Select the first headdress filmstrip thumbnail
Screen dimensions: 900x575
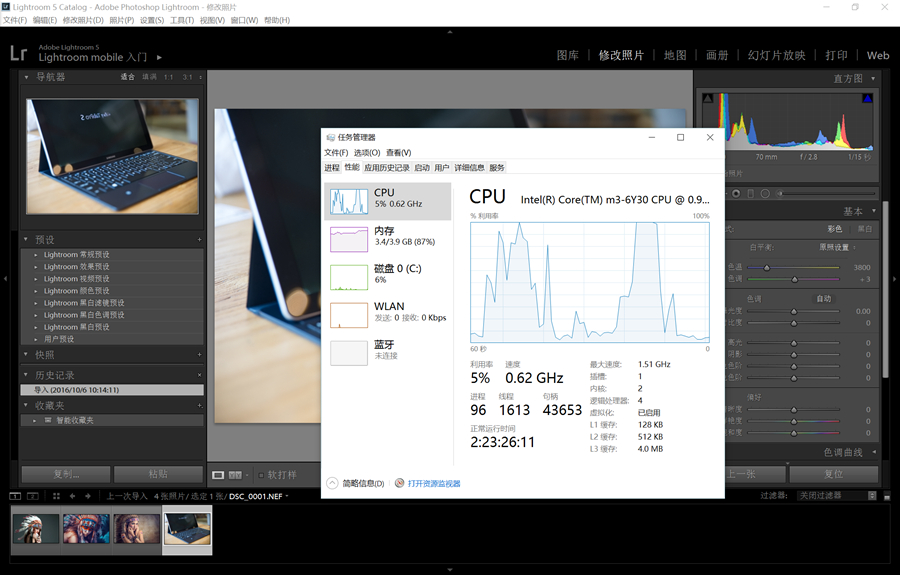36,529
